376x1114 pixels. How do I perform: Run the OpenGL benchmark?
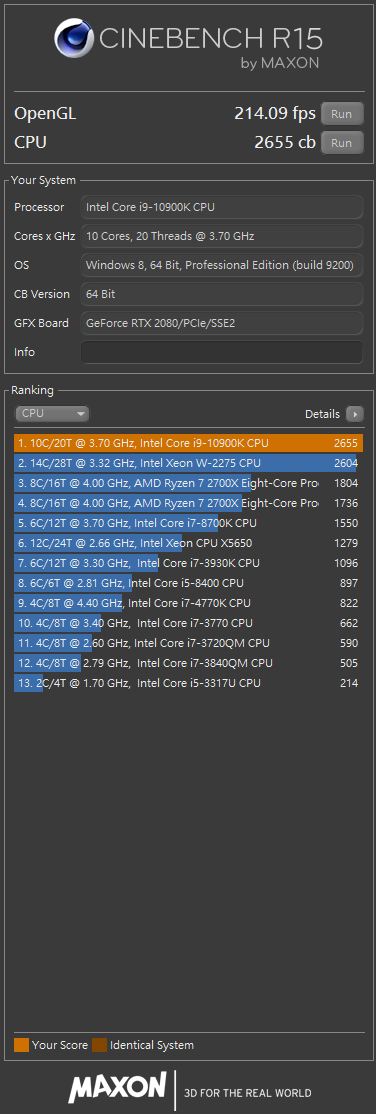pyautogui.click(x=342, y=114)
